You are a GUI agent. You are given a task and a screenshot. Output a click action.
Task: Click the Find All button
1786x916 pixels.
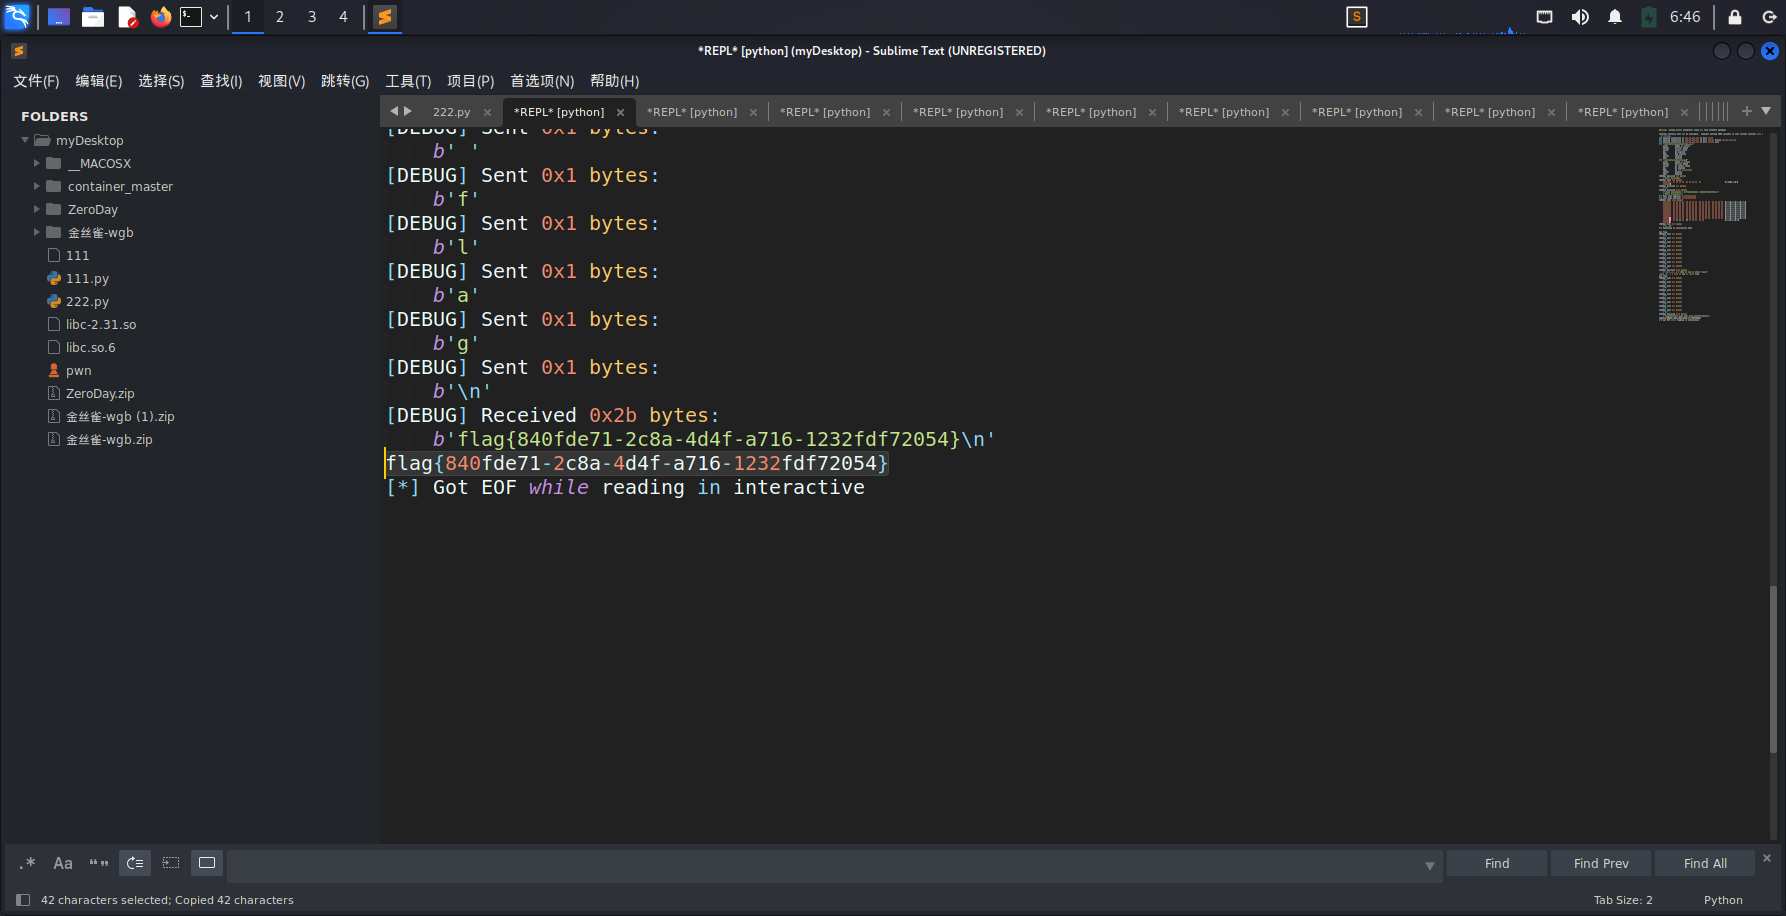click(x=1705, y=864)
